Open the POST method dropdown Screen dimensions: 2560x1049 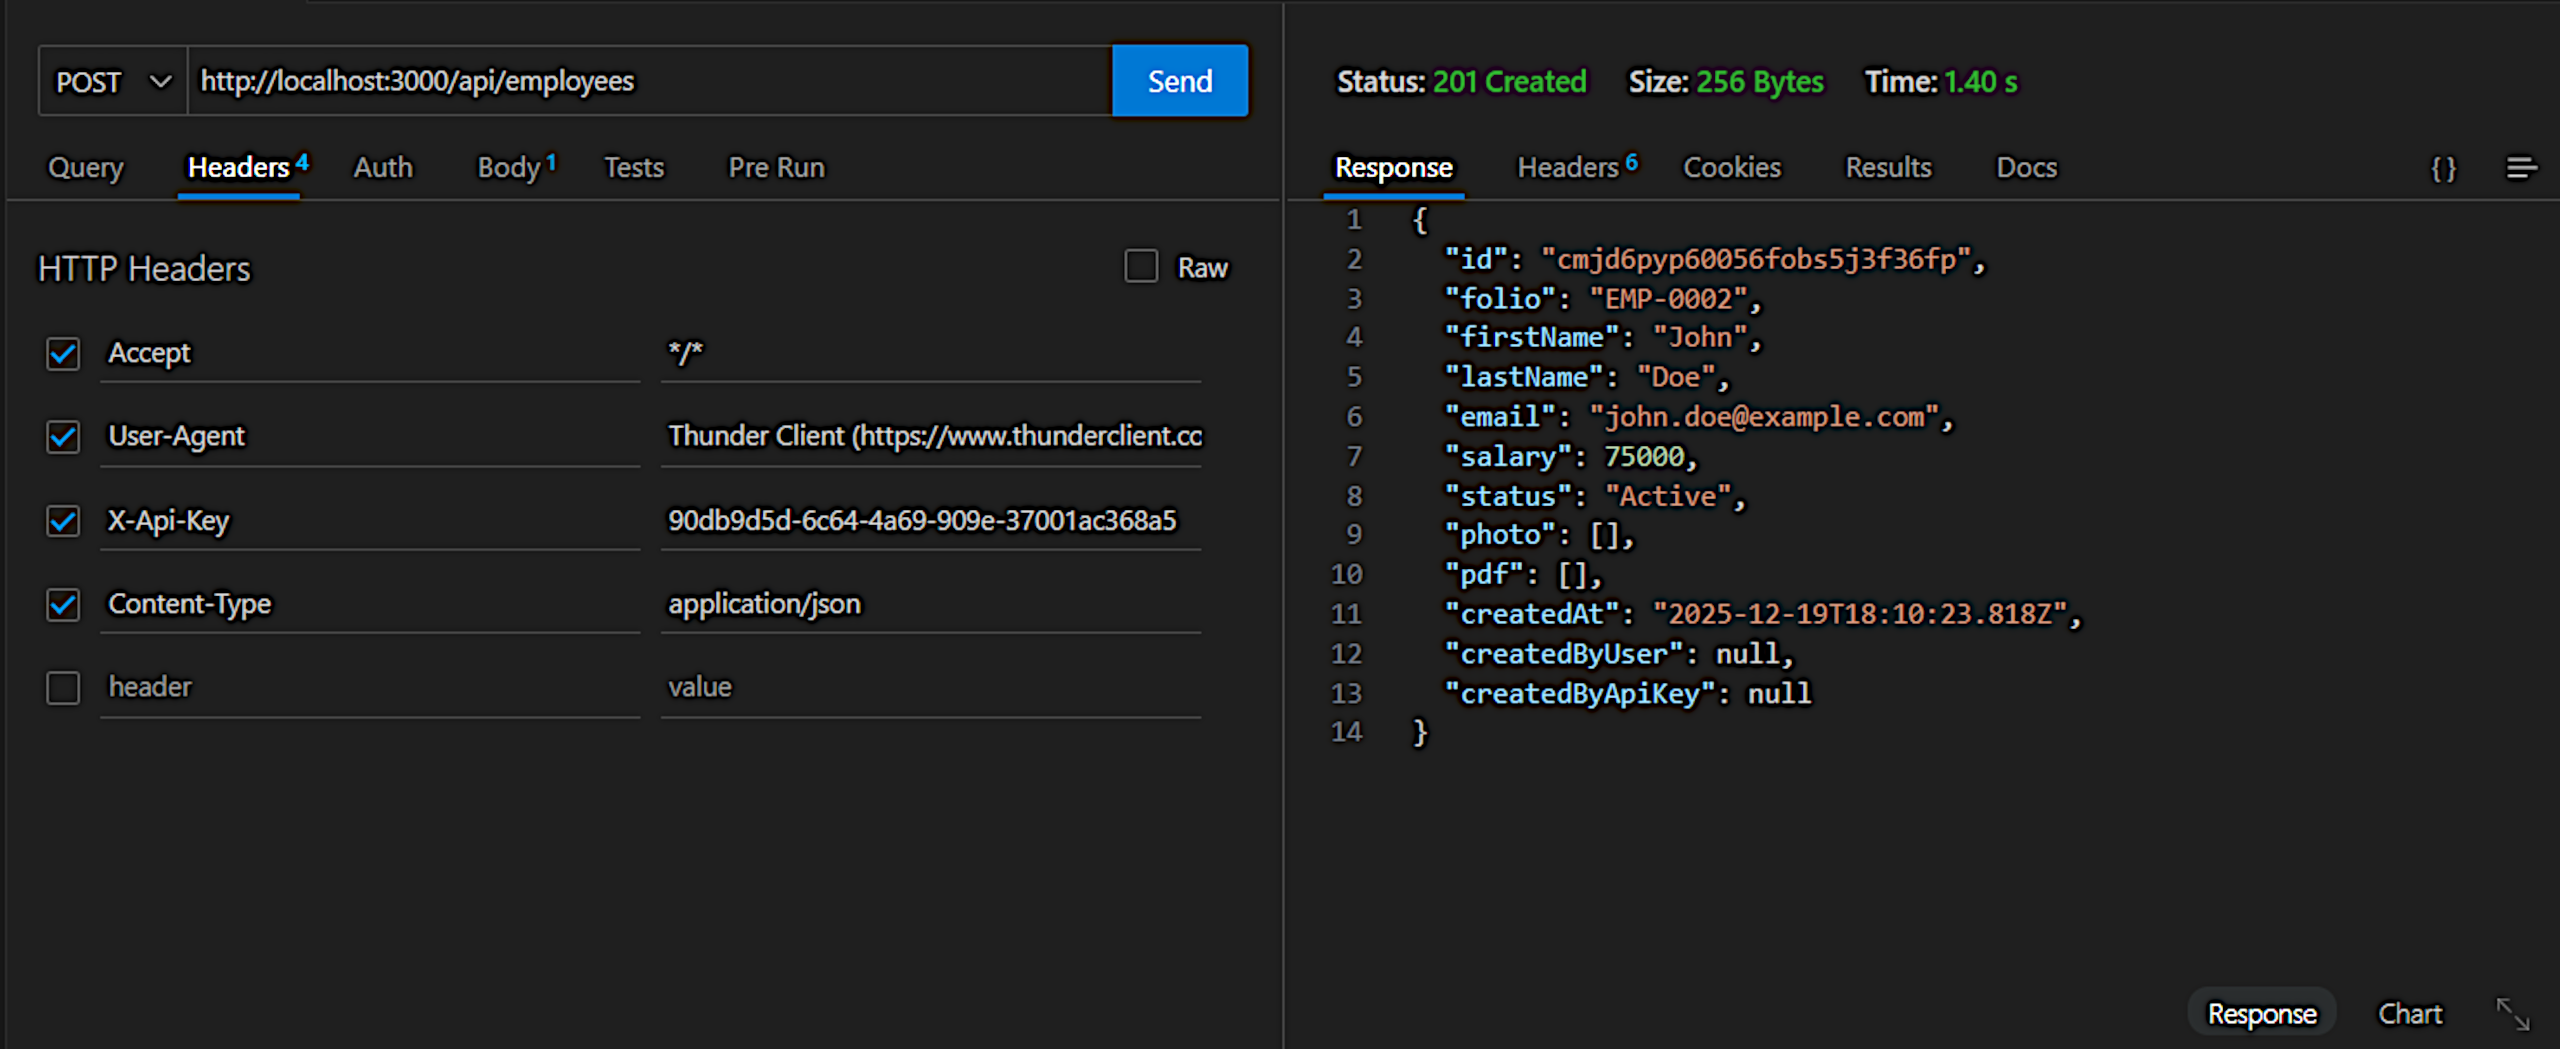coord(110,81)
